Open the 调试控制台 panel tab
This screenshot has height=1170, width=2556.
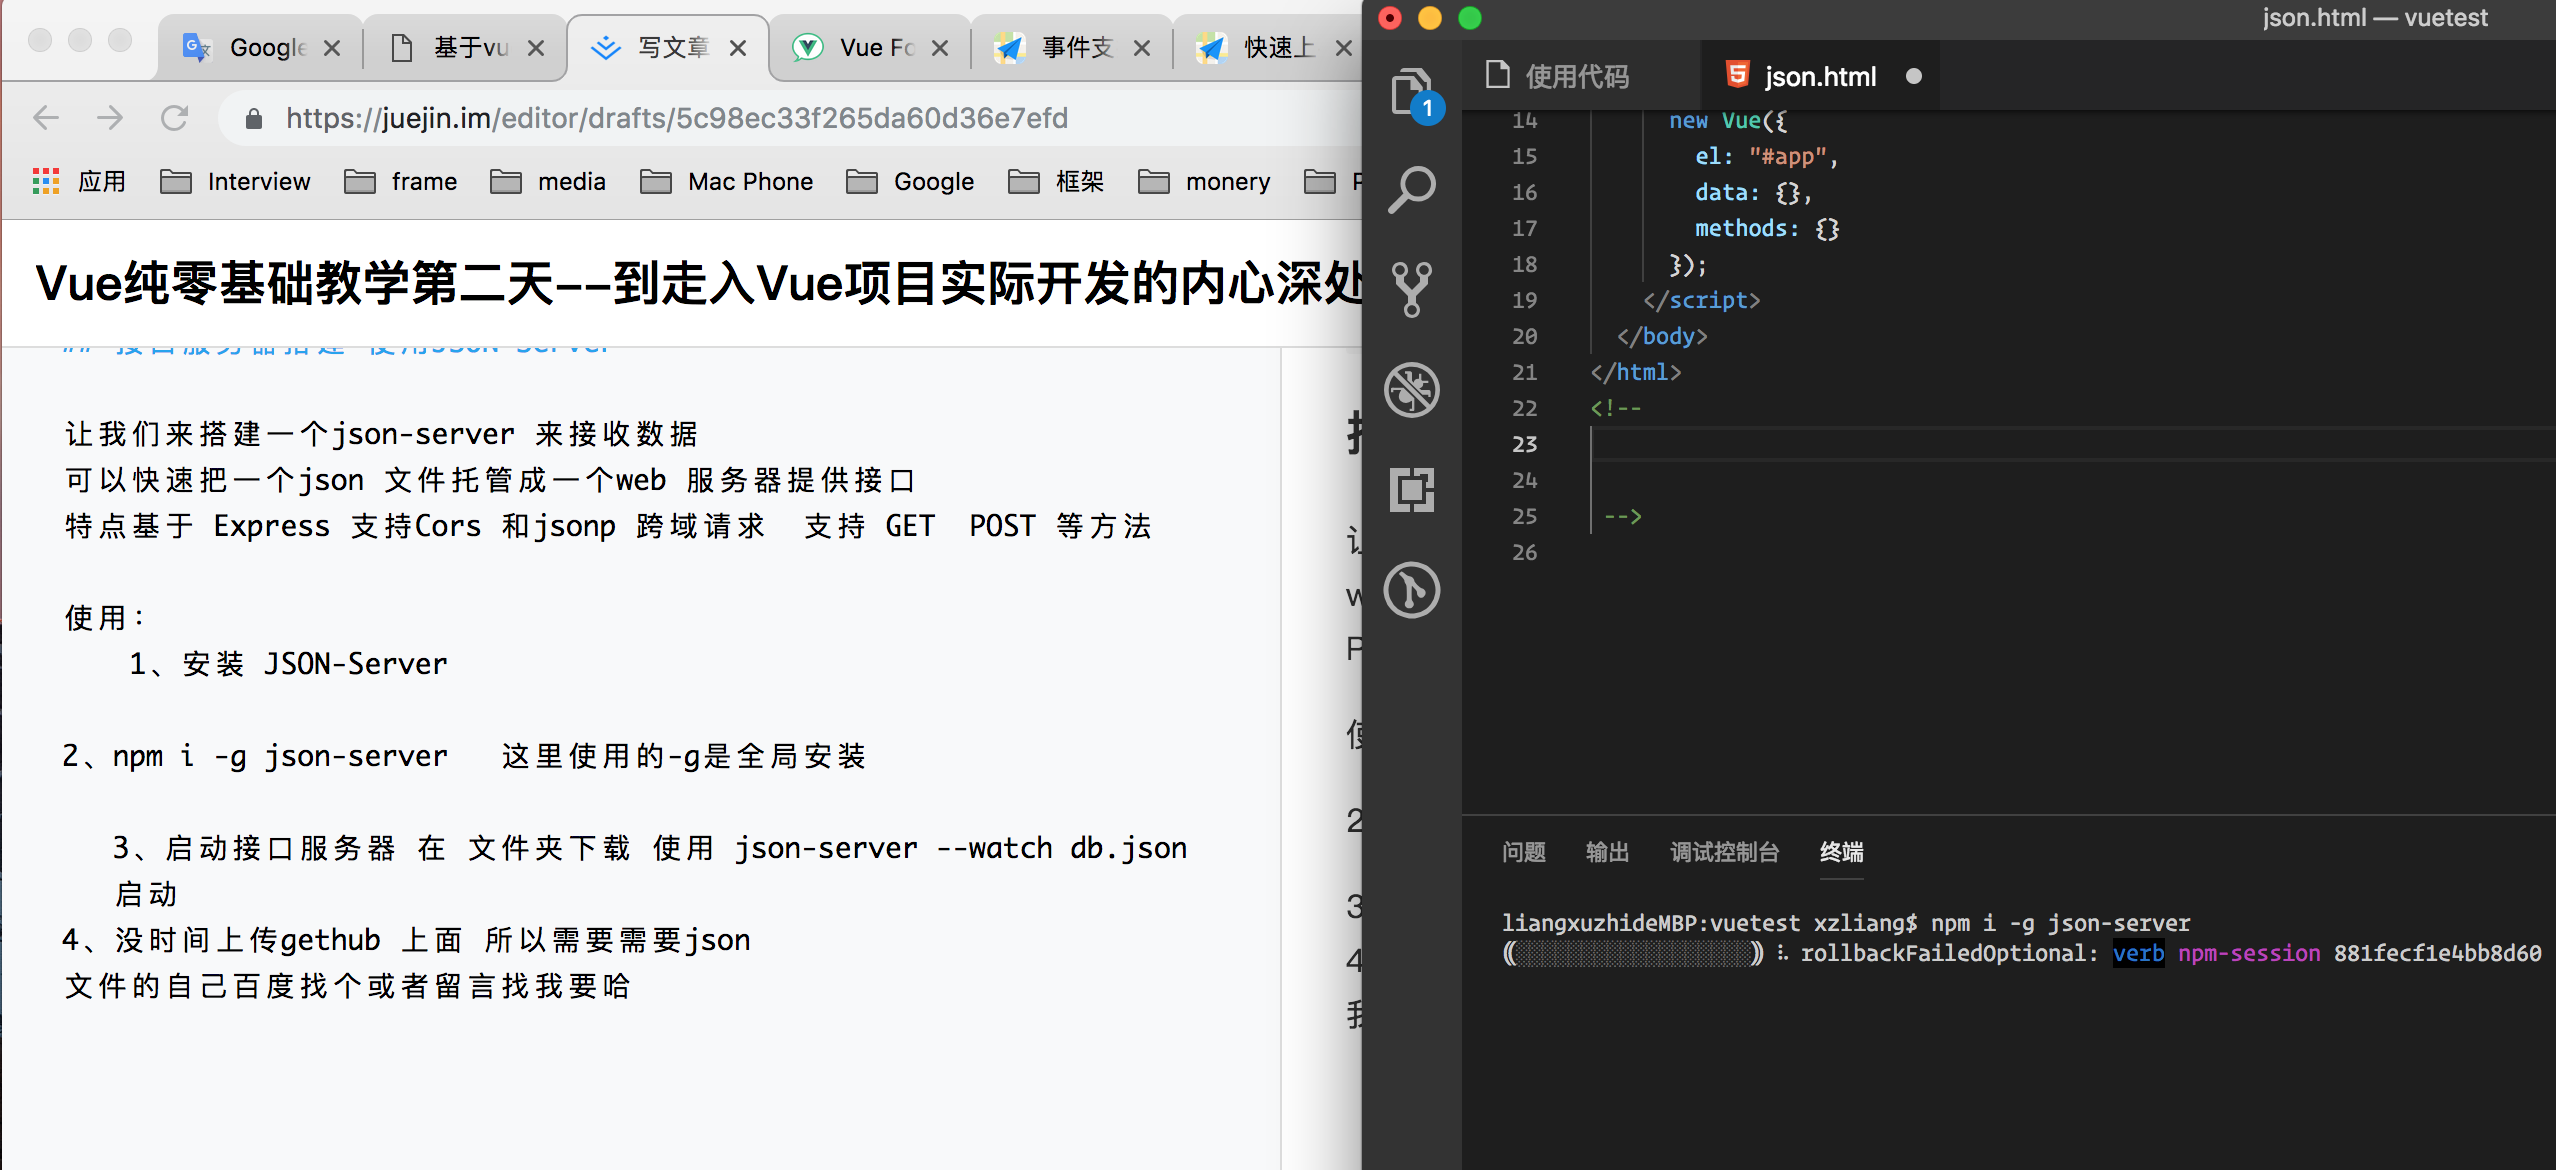click(x=1724, y=852)
